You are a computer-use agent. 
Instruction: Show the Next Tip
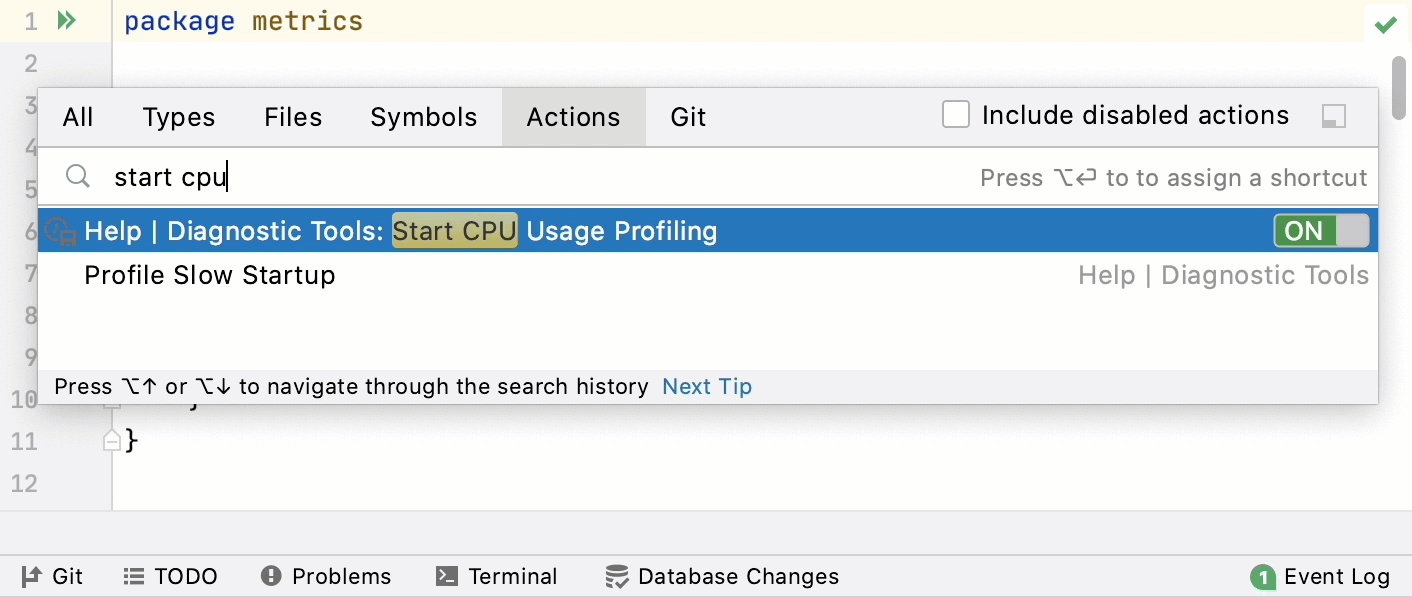tap(707, 386)
